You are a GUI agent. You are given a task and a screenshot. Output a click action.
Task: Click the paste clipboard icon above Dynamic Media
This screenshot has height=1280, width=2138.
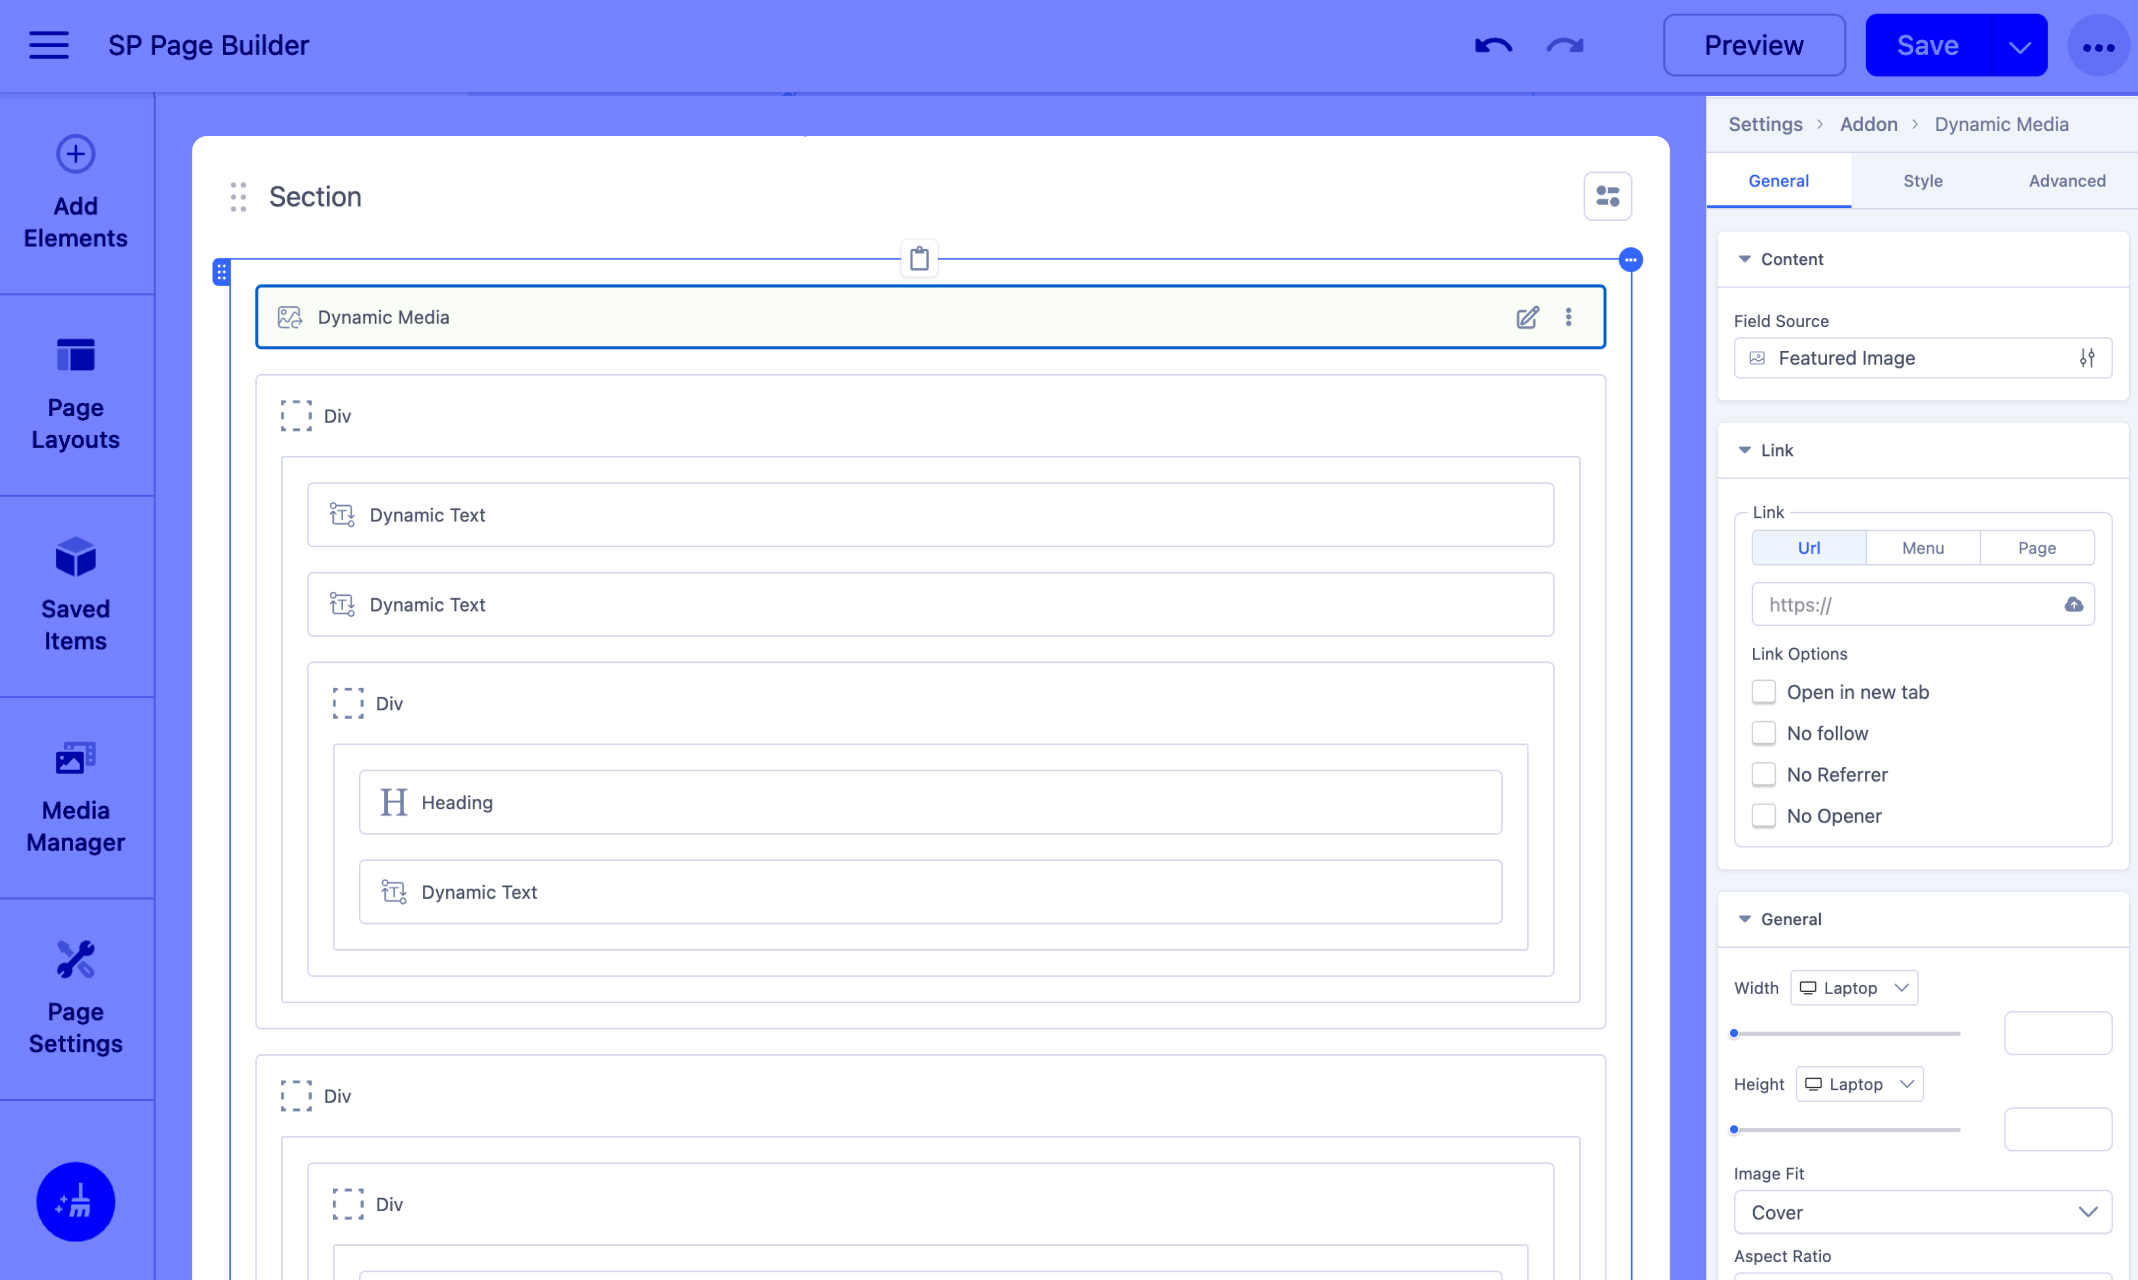point(919,259)
